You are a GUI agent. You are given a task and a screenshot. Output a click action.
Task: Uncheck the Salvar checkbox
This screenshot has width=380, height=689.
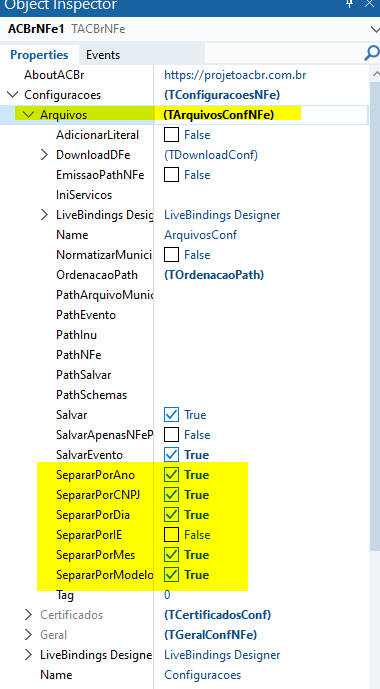[171, 415]
